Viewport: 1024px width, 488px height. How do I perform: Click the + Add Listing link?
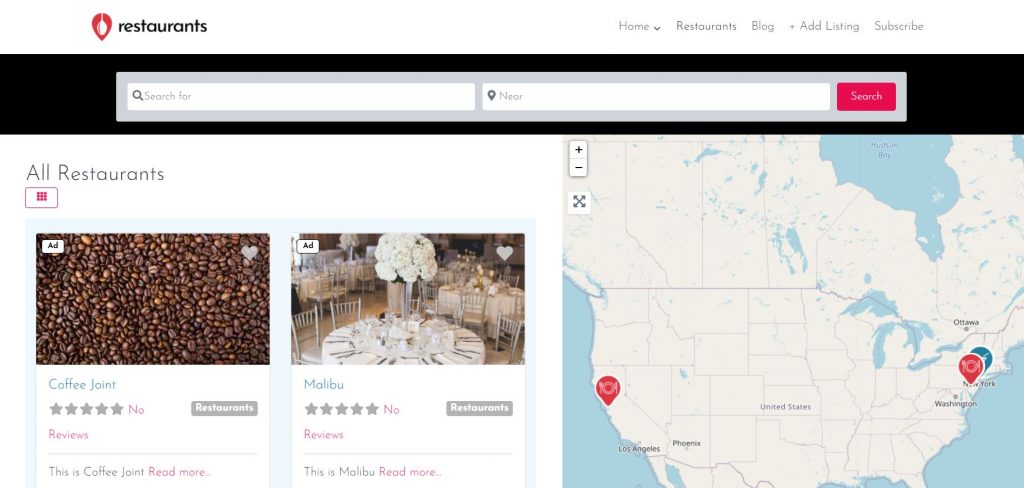tap(824, 27)
